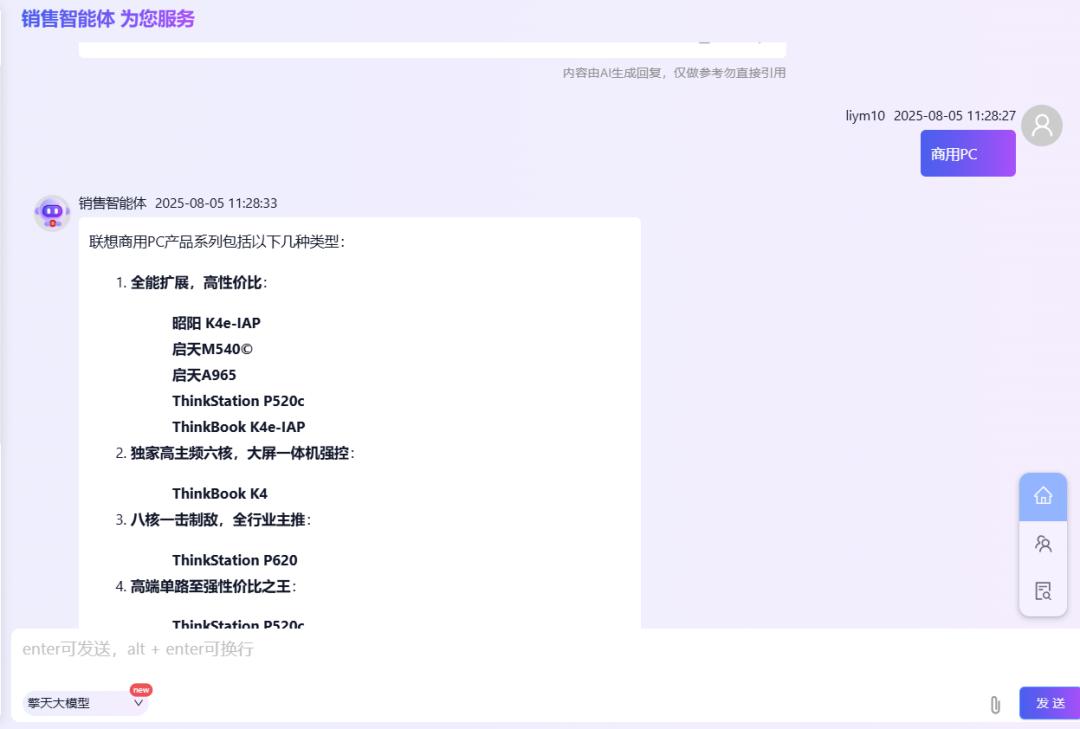
Task: Open the document search icon in sidebar
Action: click(x=1043, y=591)
